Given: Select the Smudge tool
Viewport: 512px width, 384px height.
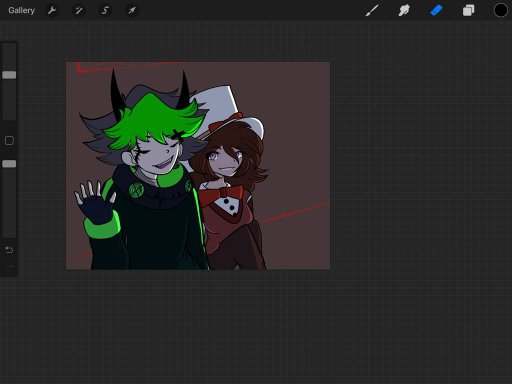Looking at the screenshot, I should point(404,11).
